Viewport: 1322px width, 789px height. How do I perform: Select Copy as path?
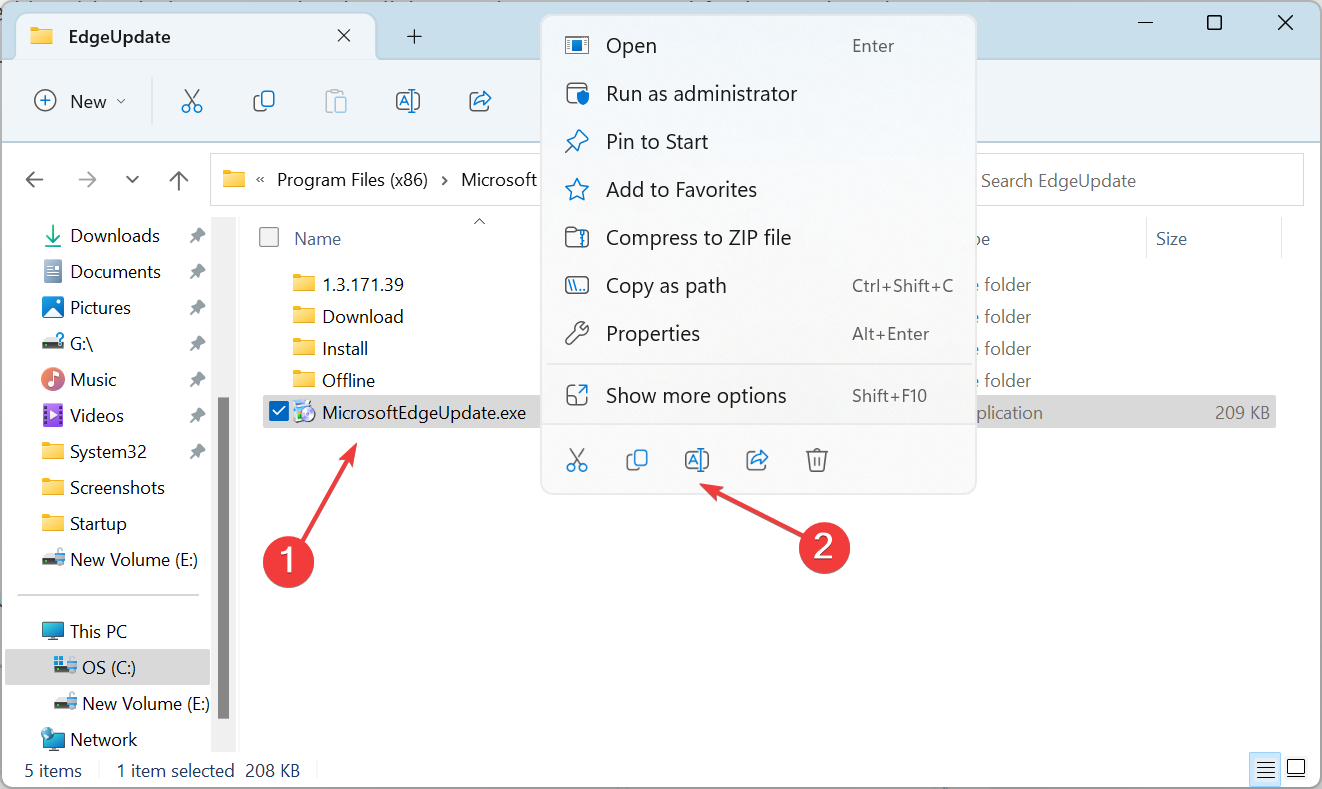point(758,285)
